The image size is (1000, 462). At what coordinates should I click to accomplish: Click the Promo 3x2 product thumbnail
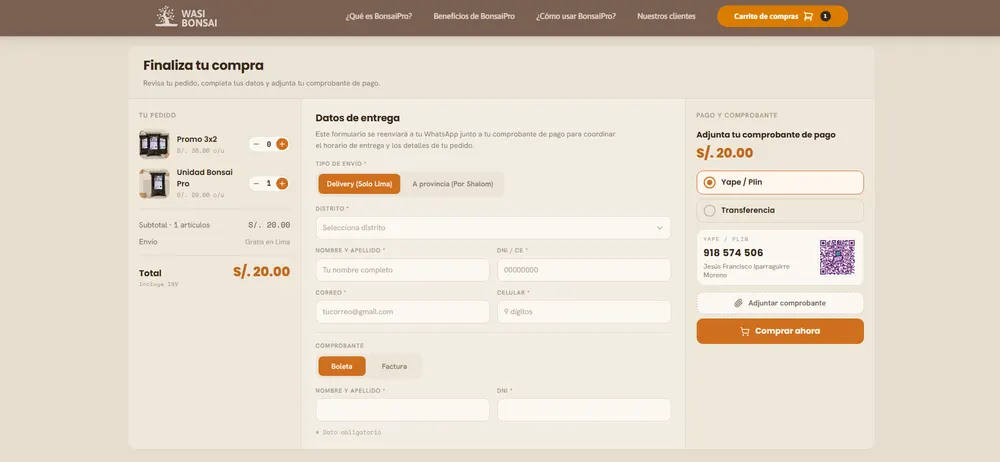(x=154, y=144)
